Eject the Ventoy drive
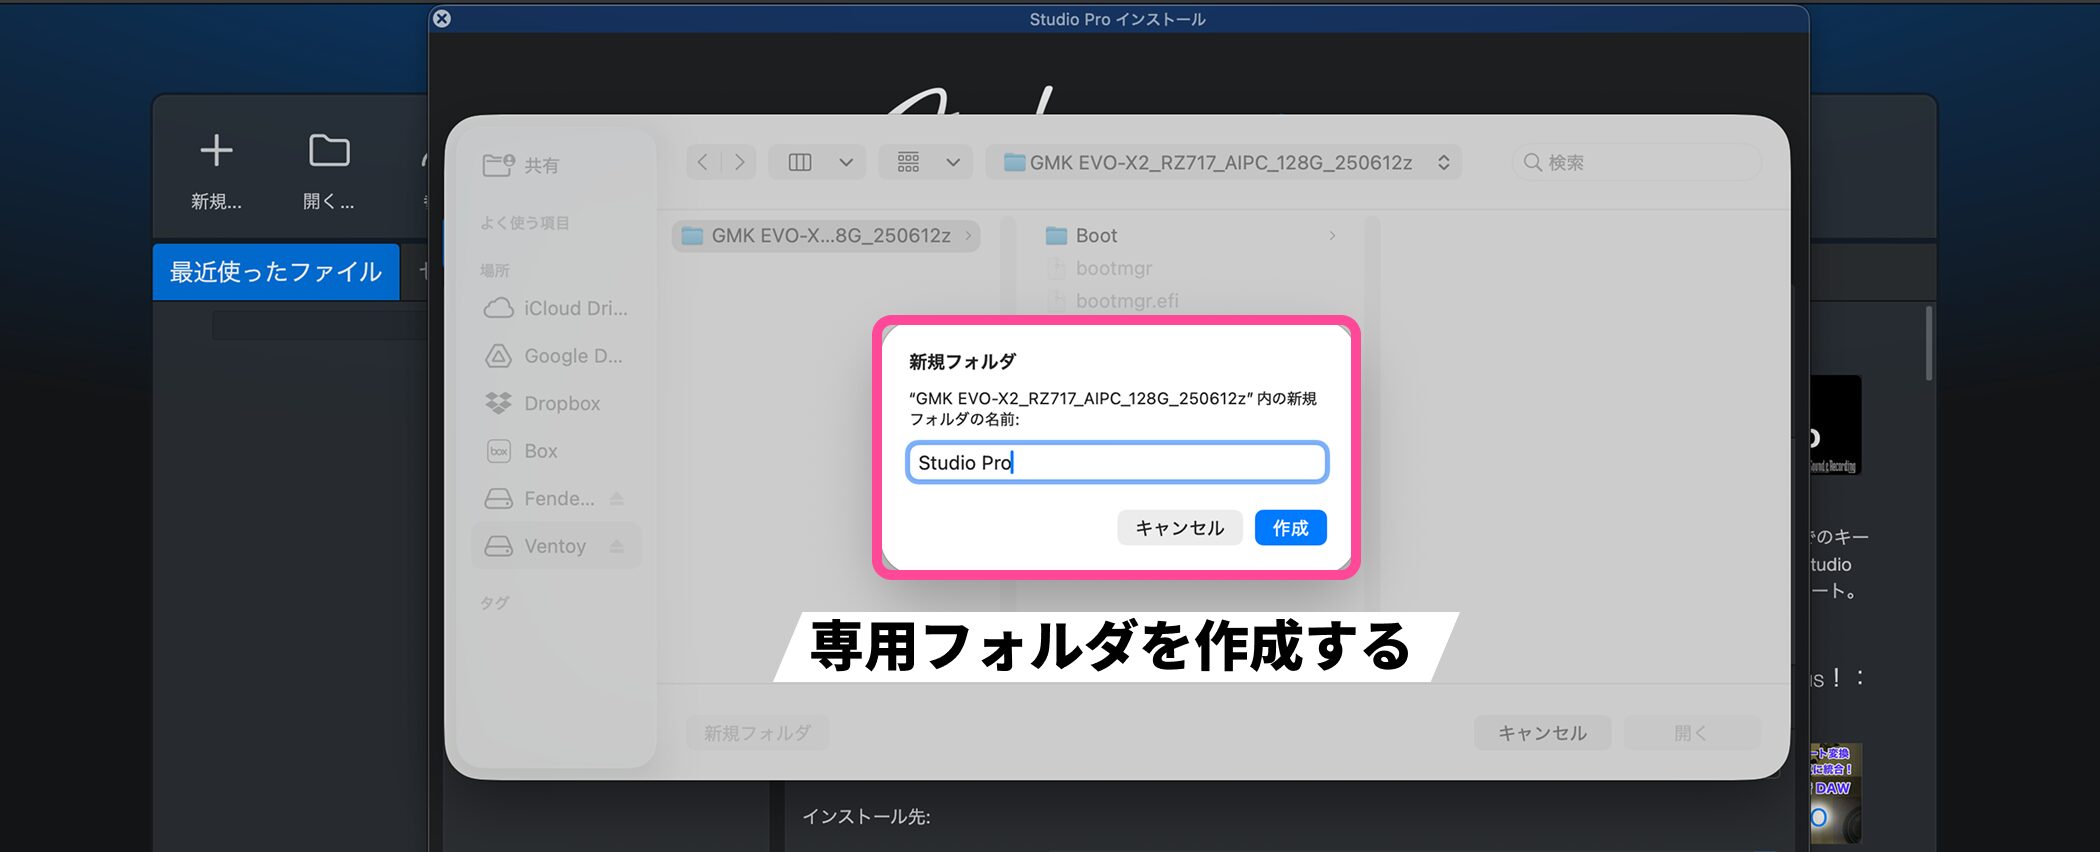 click(617, 547)
